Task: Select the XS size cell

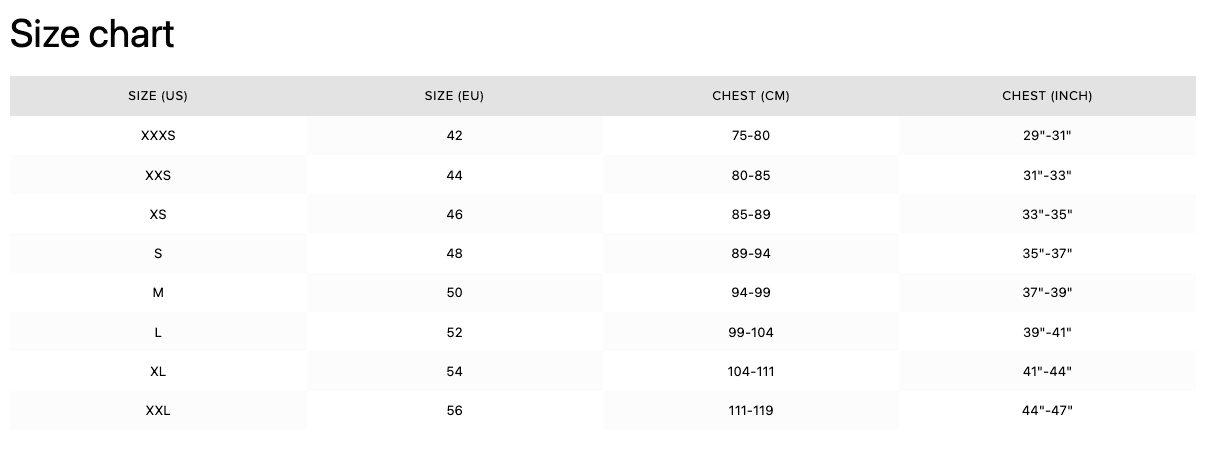Action: [x=158, y=214]
